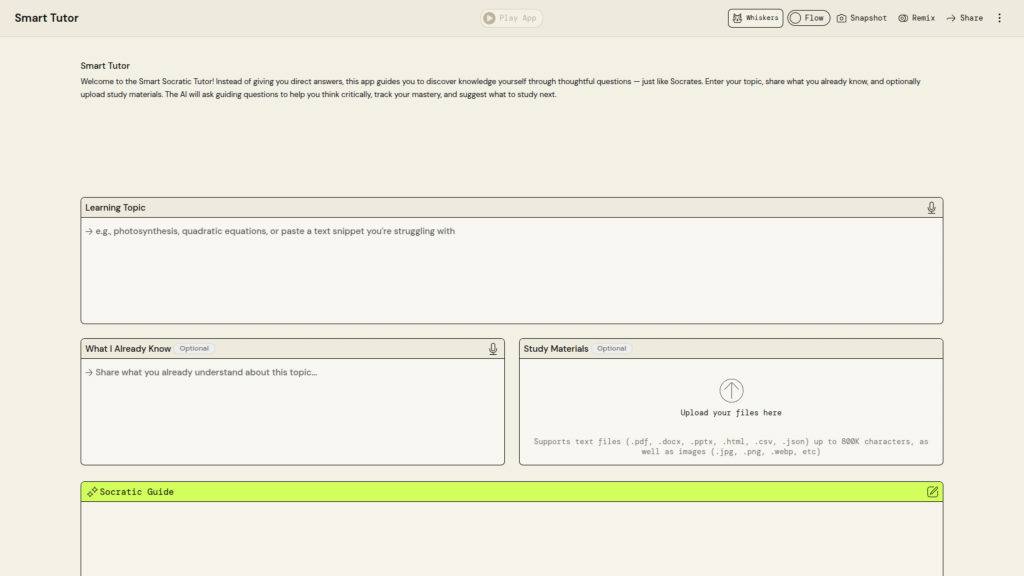Select the Whiskers cat button
The image size is (1024, 576).
[x=755, y=18]
